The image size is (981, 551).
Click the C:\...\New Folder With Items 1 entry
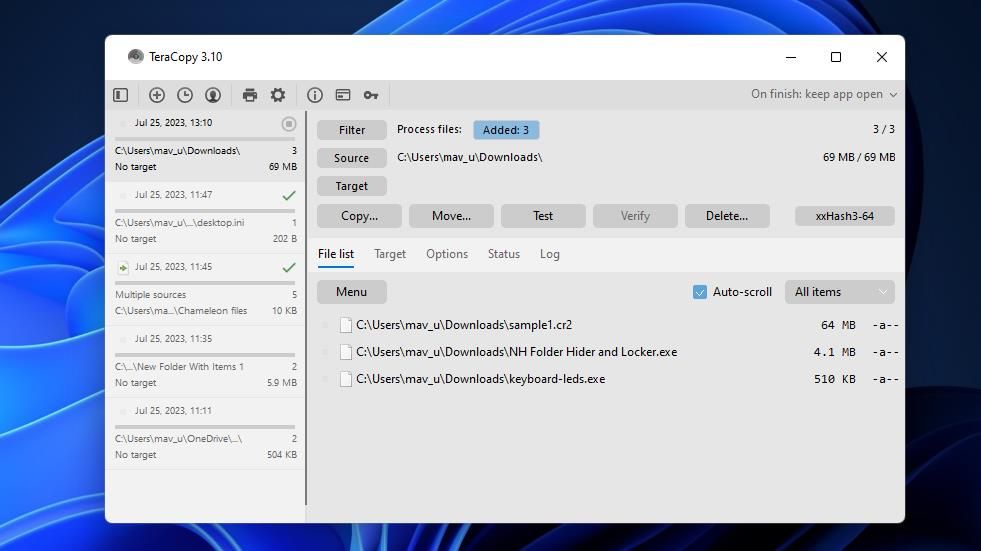pyautogui.click(x=180, y=366)
